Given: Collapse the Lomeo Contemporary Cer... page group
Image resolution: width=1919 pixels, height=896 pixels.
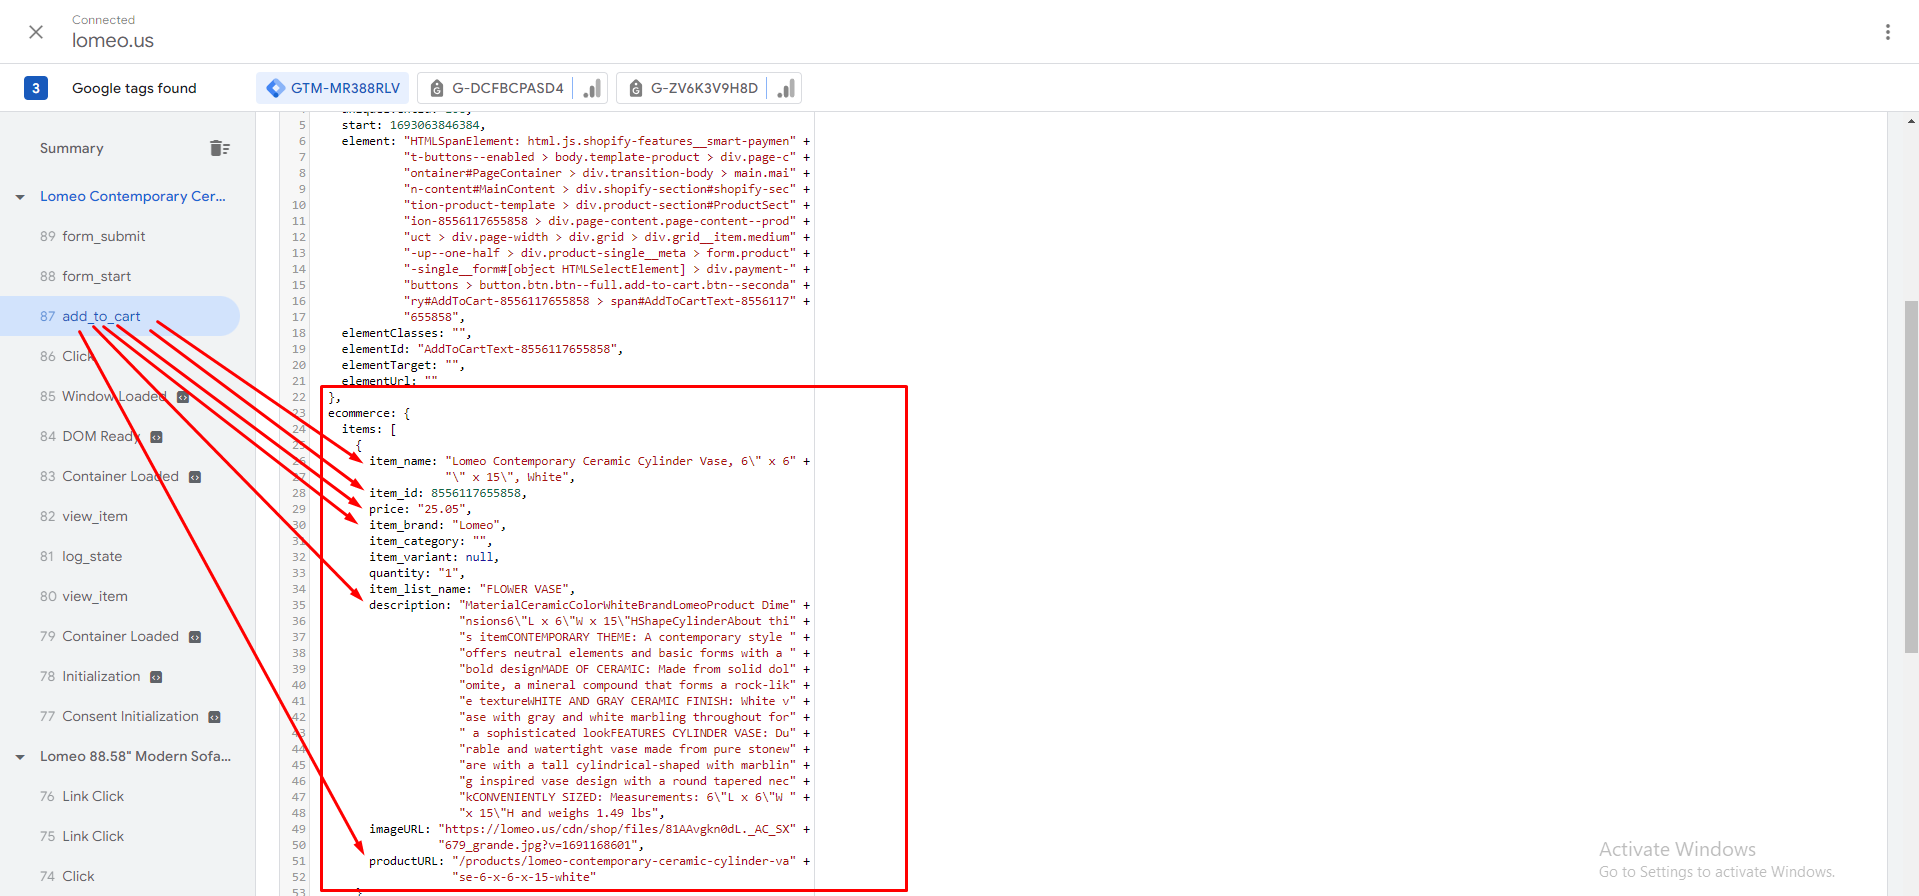Looking at the screenshot, I should pos(20,197).
